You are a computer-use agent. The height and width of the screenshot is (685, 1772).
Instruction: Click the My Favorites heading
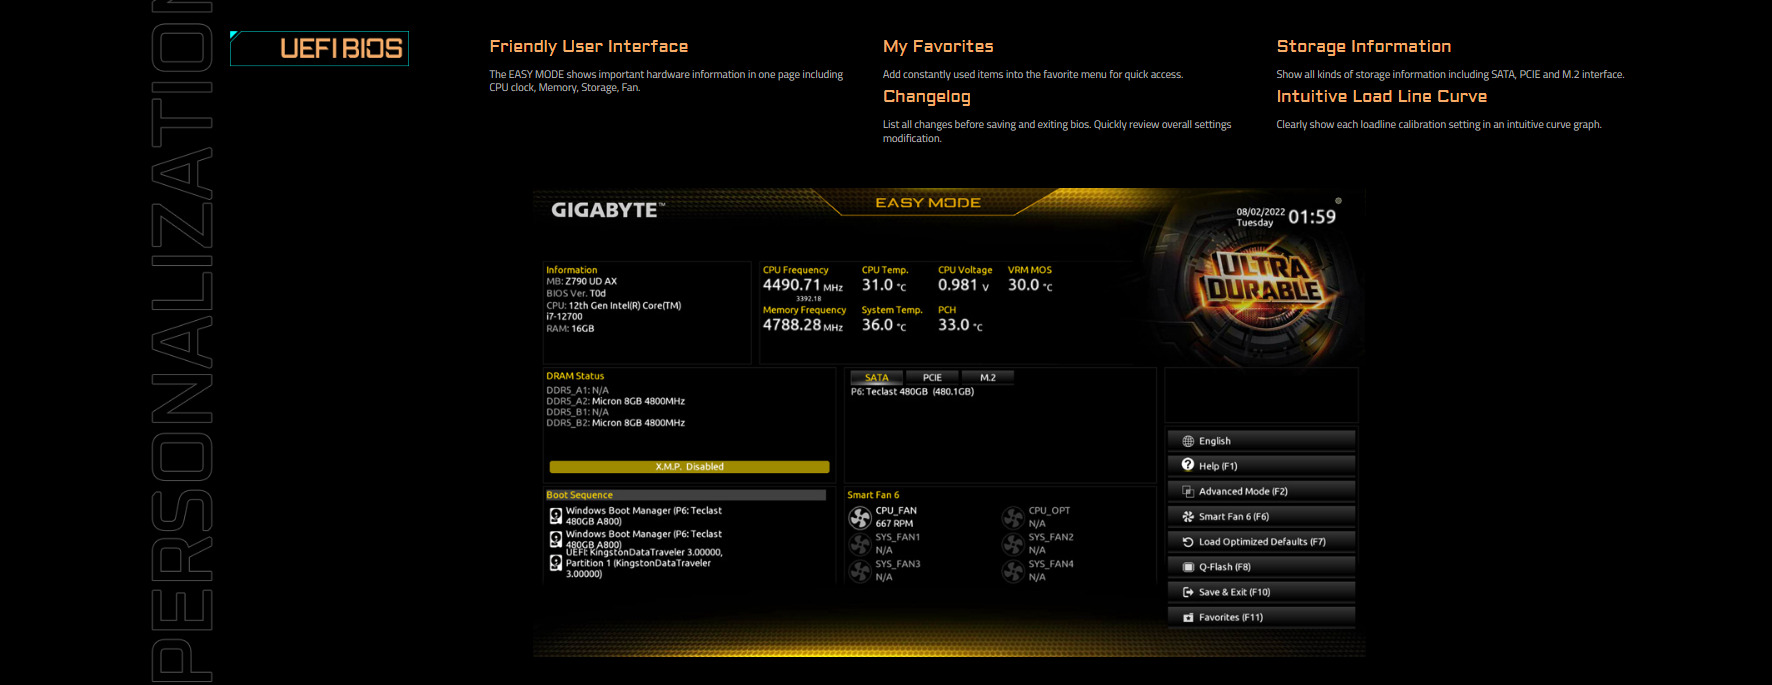pyautogui.click(x=938, y=46)
